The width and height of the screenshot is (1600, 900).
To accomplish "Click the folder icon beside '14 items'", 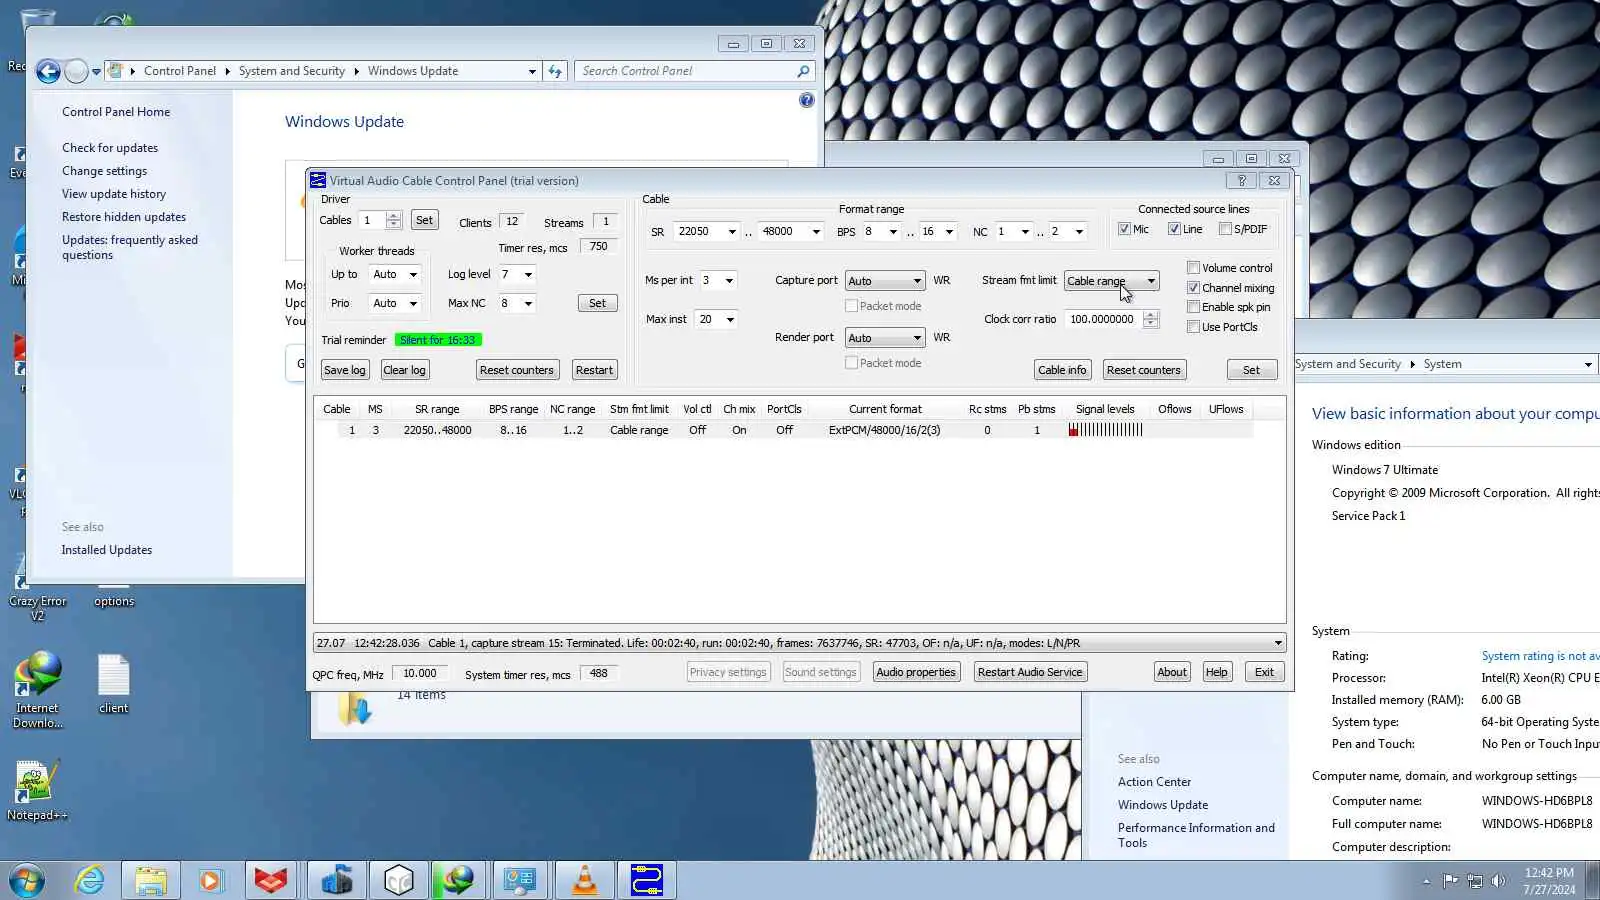I will point(355,707).
